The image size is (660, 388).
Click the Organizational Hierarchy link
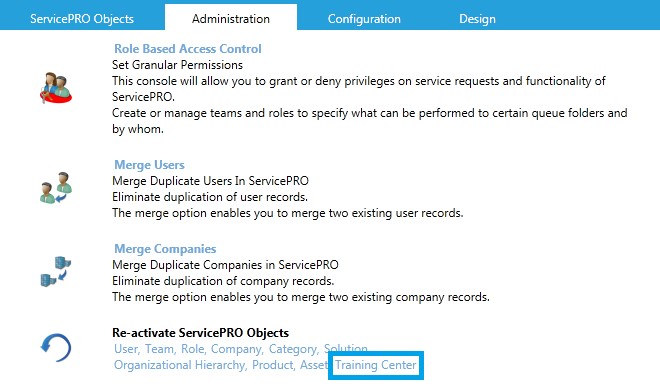pos(179,365)
